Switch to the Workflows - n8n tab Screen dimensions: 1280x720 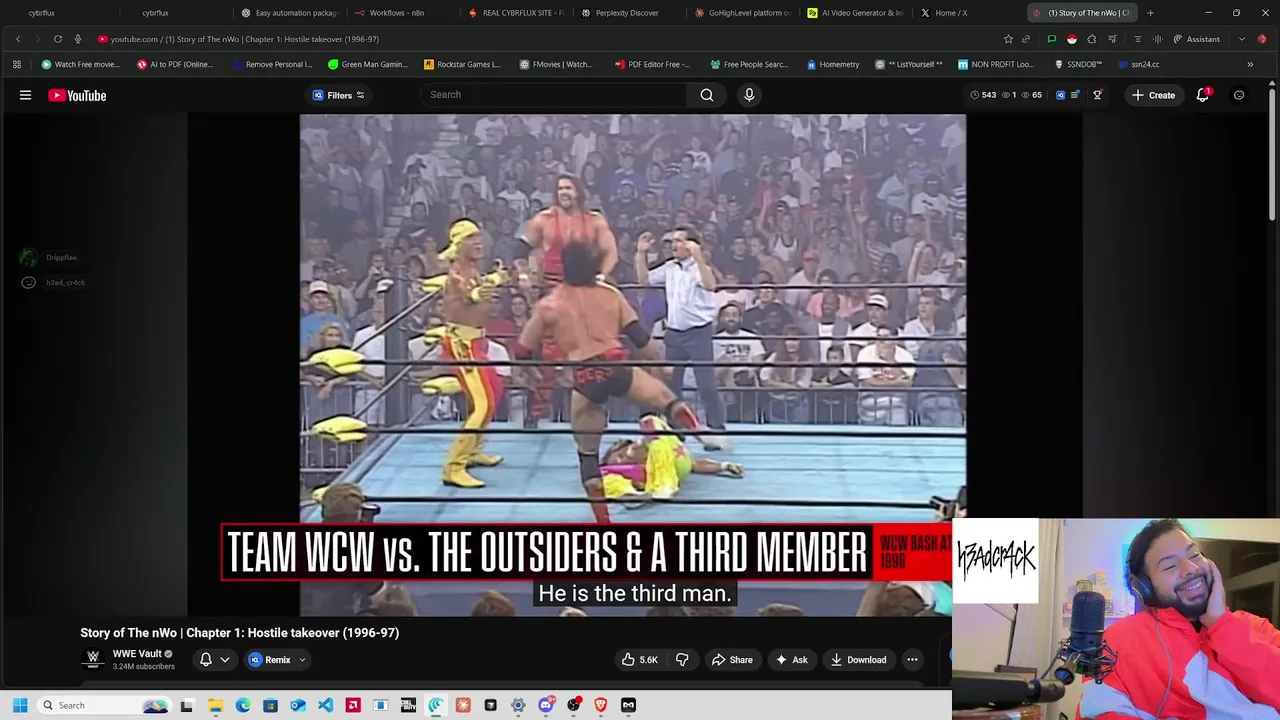coord(397,13)
